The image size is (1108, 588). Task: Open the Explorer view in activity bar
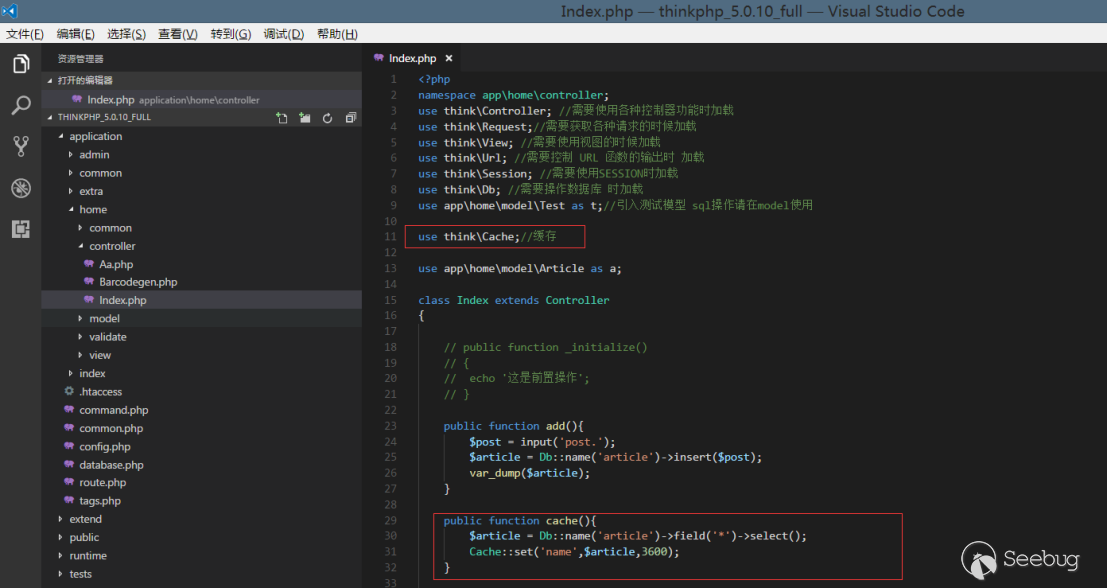tap(20, 64)
